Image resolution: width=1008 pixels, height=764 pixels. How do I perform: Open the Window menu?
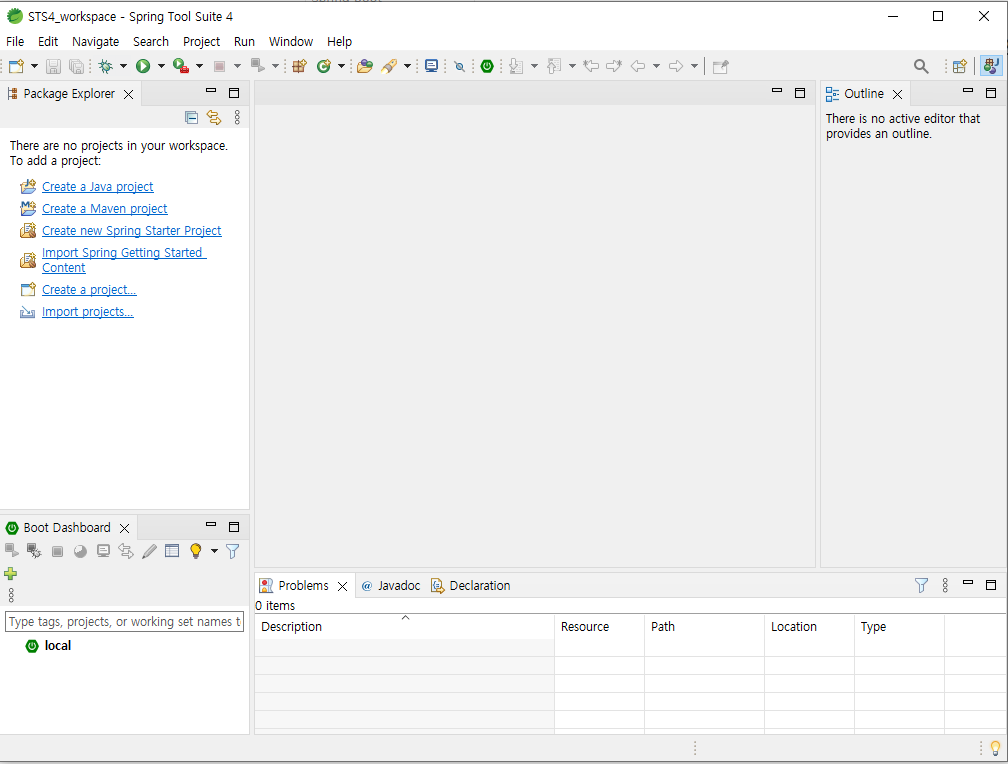(x=291, y=41)
